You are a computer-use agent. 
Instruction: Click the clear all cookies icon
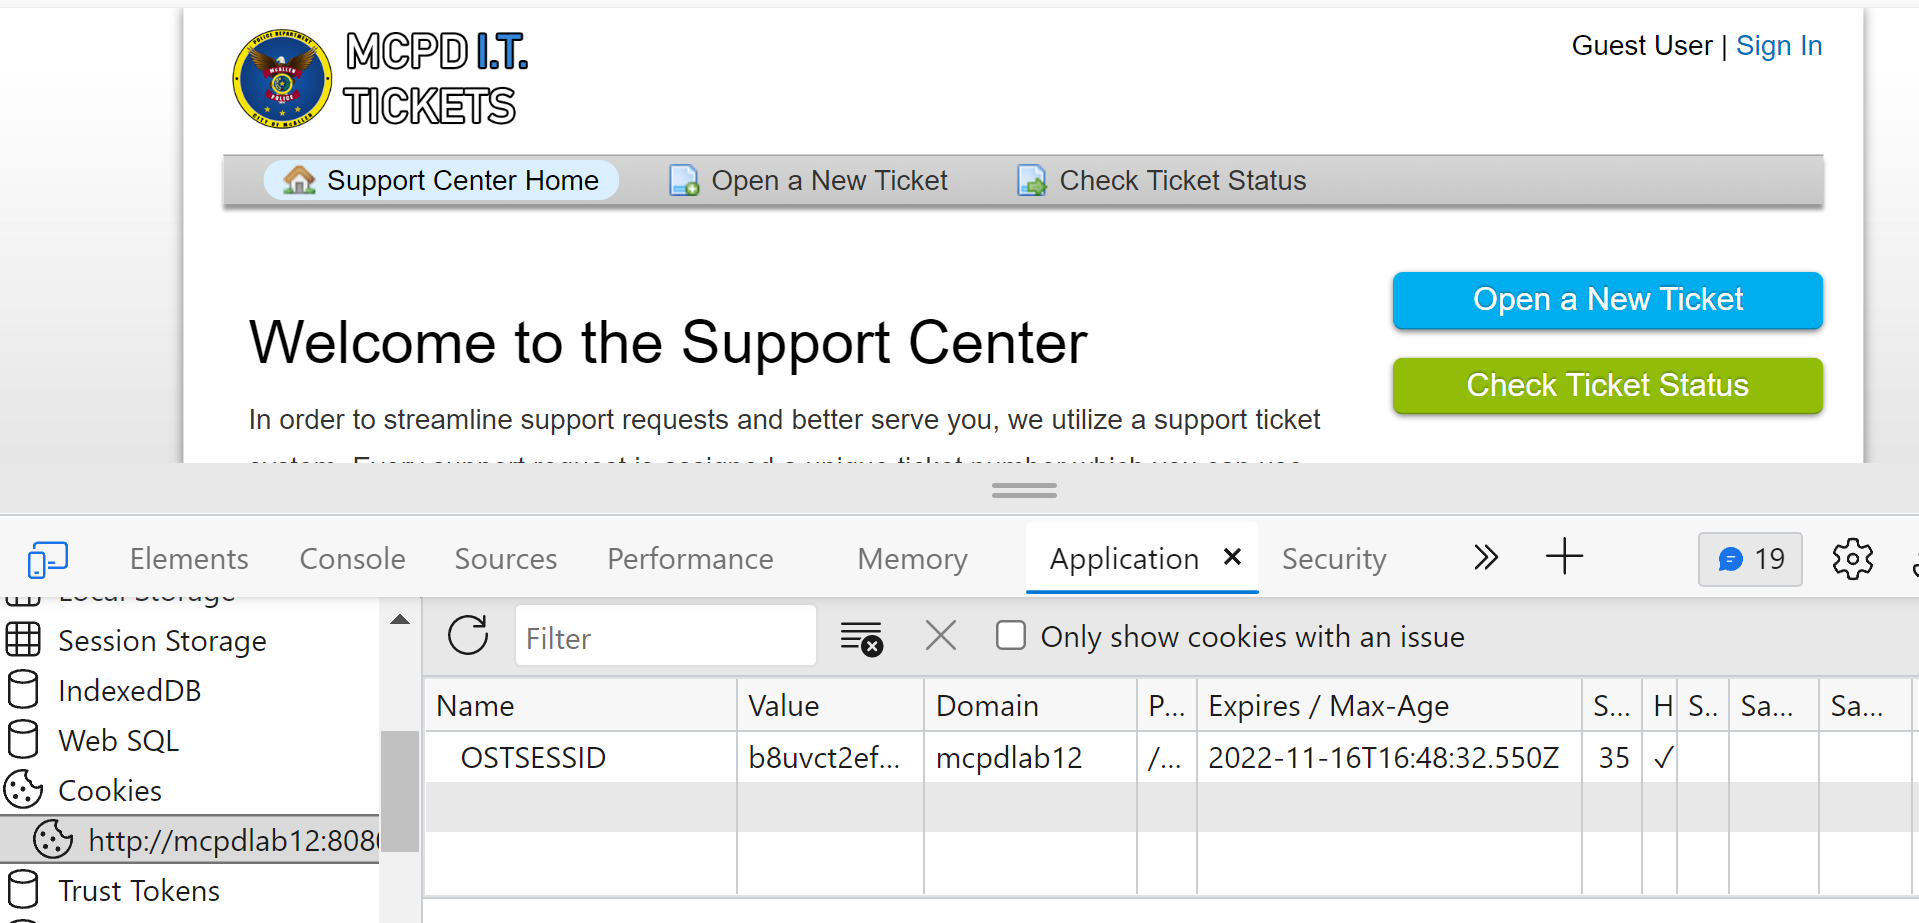click(861, 637)
